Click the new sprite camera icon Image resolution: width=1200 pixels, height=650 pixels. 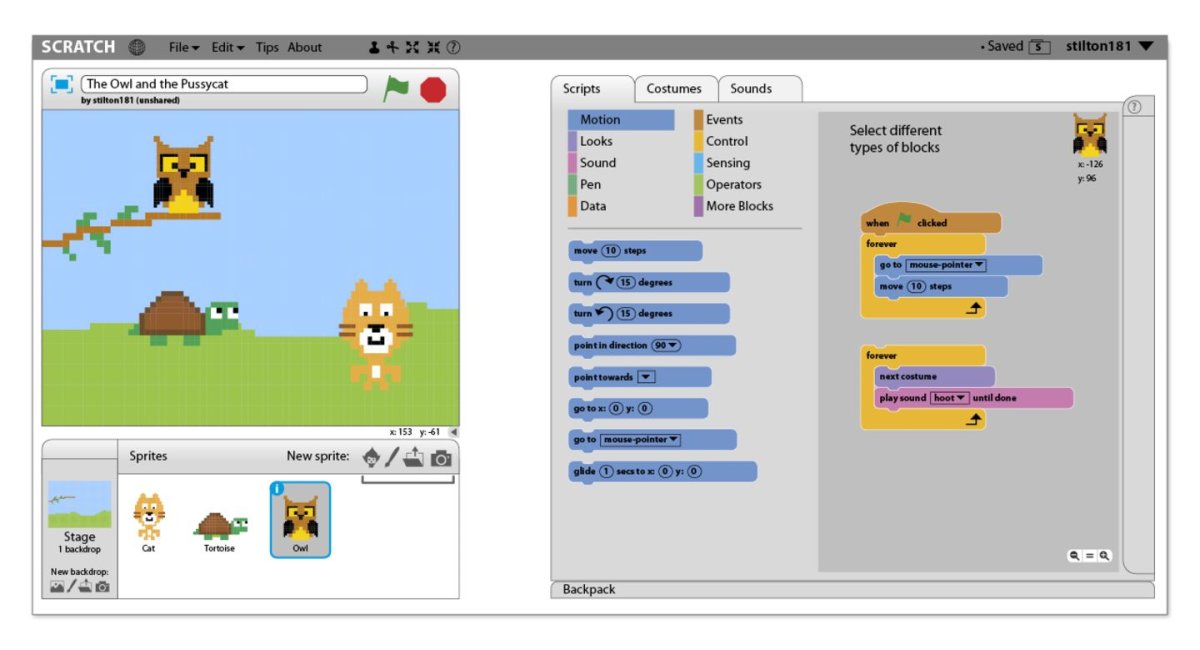441,457
